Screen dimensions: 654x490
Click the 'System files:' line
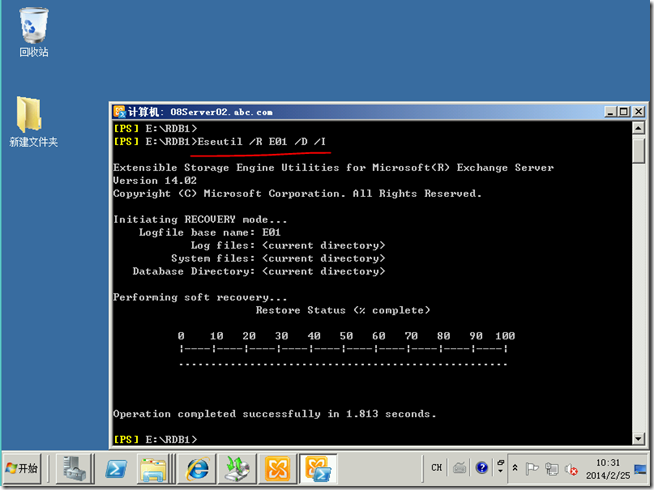click(x=278, y=258)
